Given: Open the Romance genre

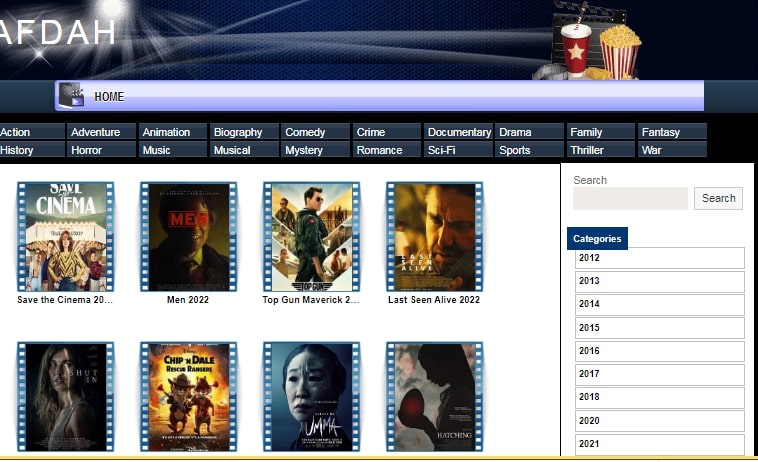Looking at the screenshot, I should (387, 150).
